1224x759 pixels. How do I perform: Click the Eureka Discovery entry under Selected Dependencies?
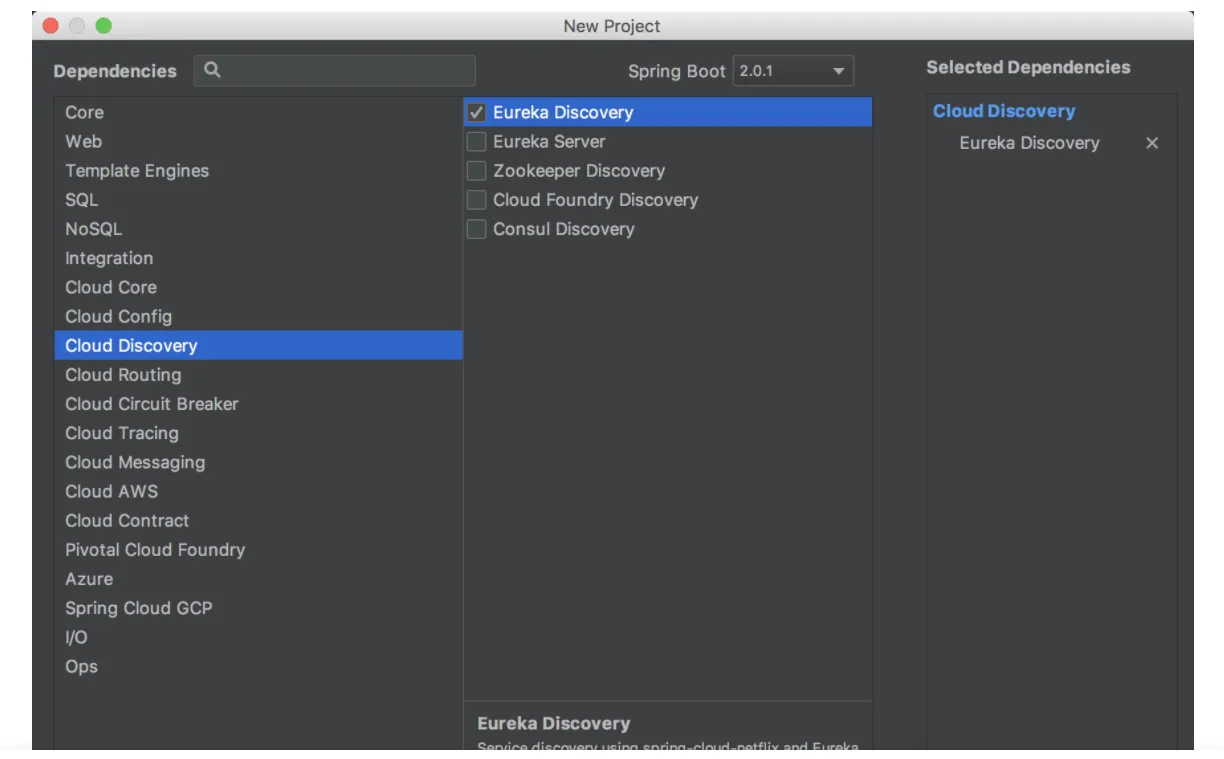coord(1029,143)
